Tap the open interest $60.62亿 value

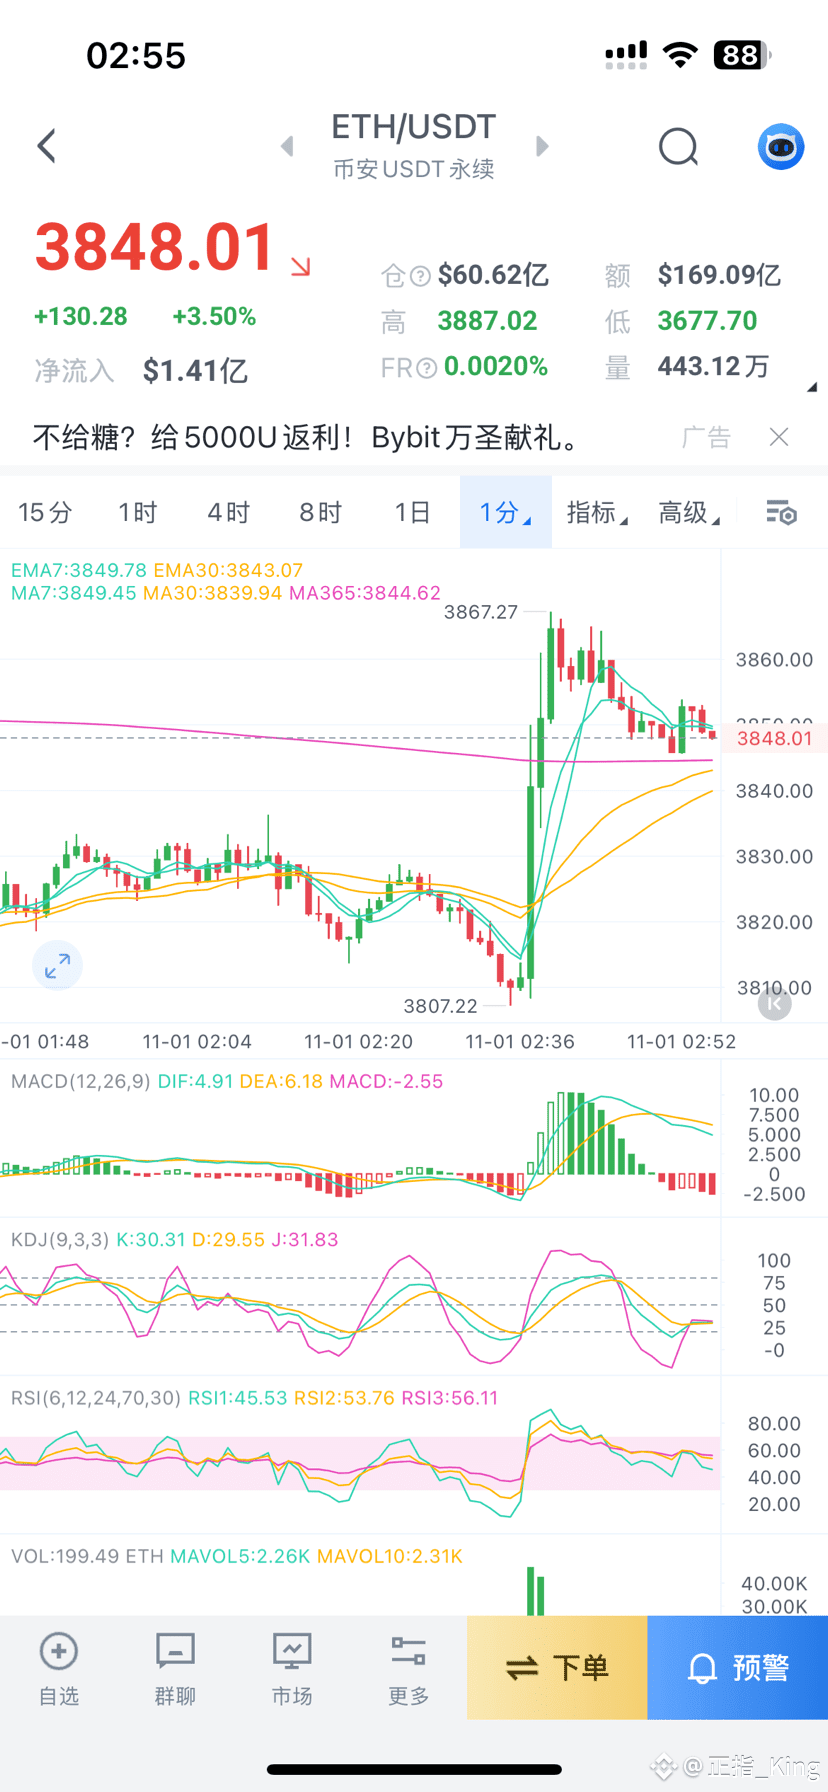coord(493,275)
